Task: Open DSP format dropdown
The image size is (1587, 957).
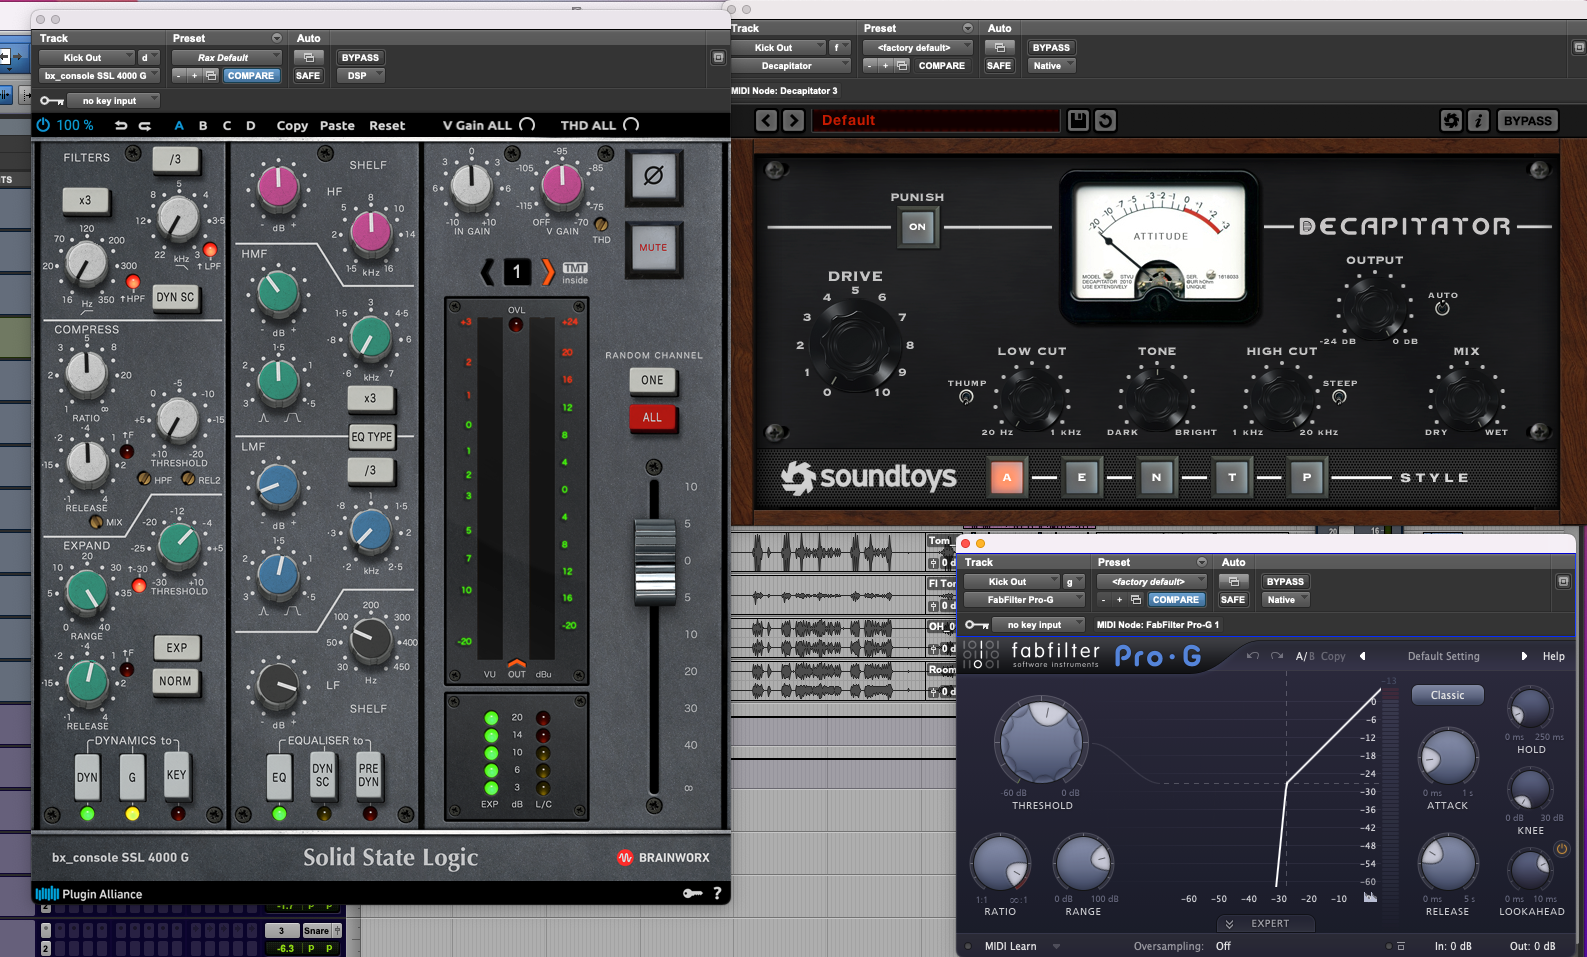Action: pyautogui.click(x=360, y=76)
